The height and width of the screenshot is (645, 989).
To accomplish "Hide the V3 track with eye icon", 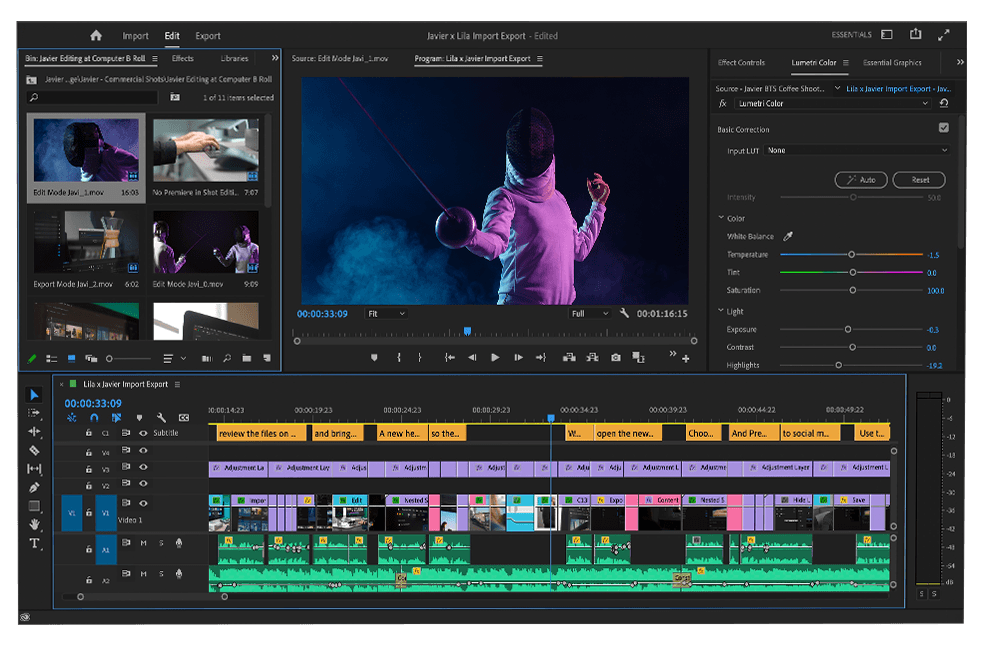I will click(x=143, y=468).
